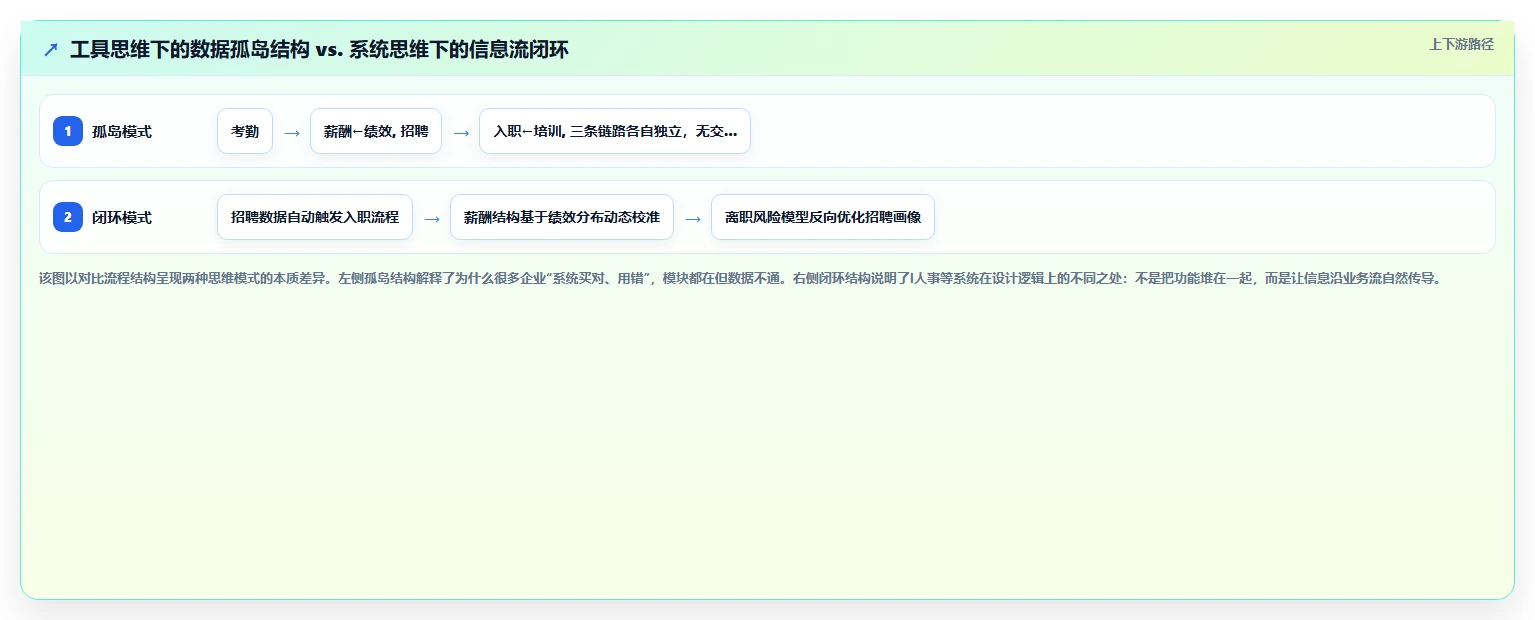The width and height of the screenshot is (1535, 620).
Task: Click the 考勤 step box
Action: click(x=245, y=131)
